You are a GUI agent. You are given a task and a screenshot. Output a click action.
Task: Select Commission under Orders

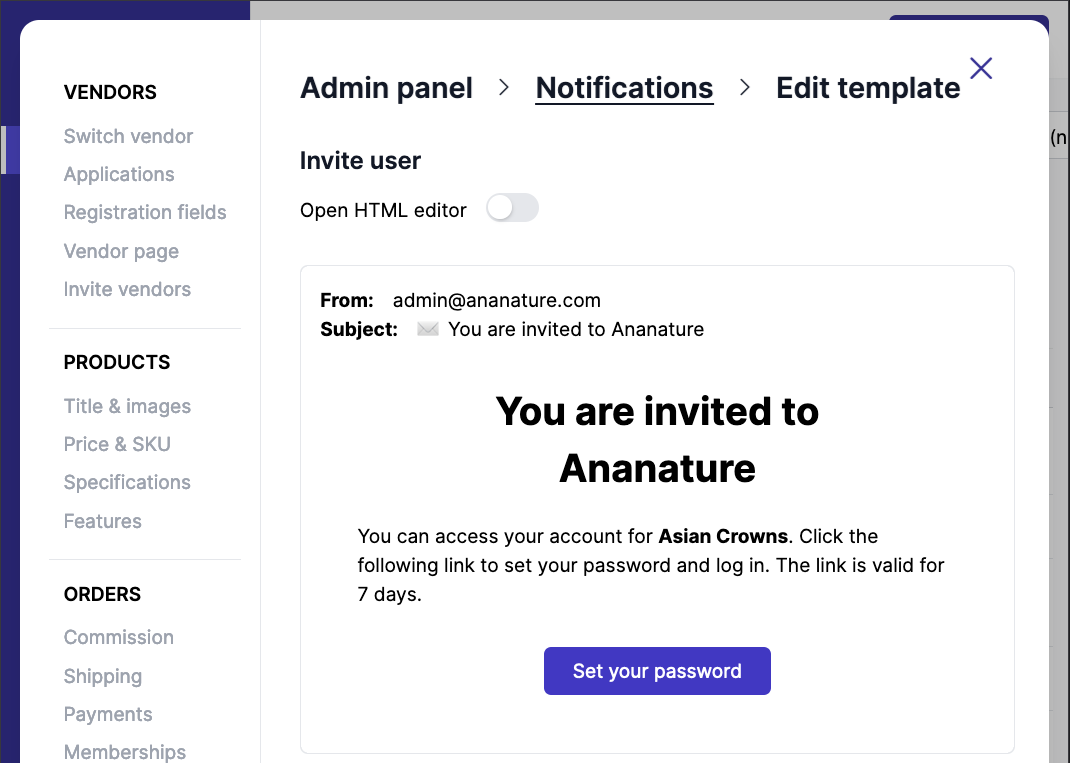tap(118, 637)
